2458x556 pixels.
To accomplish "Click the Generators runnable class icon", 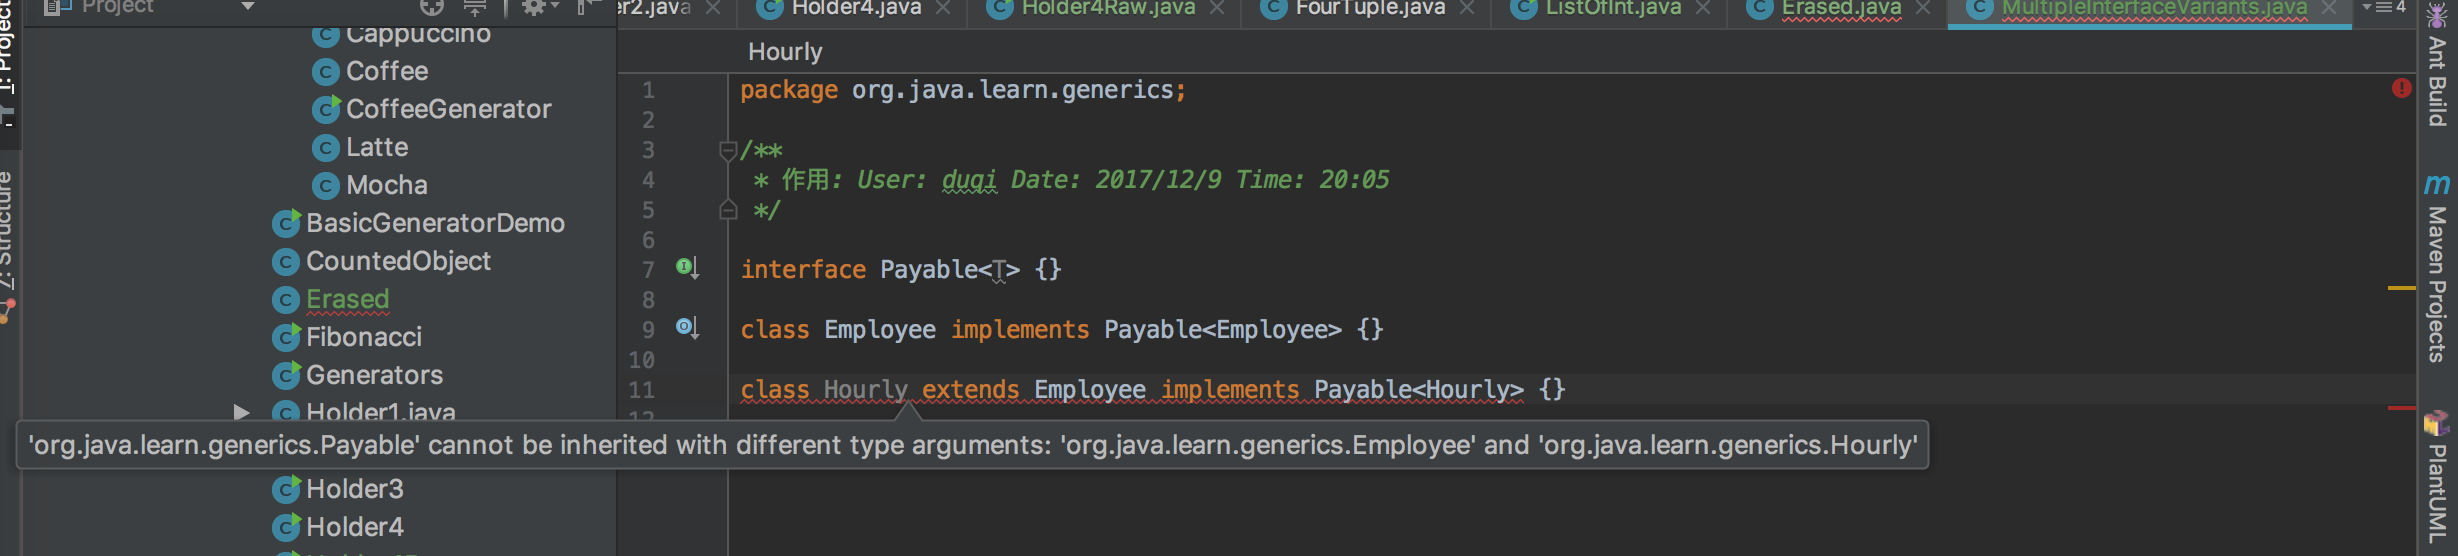I will coord(286,376).
